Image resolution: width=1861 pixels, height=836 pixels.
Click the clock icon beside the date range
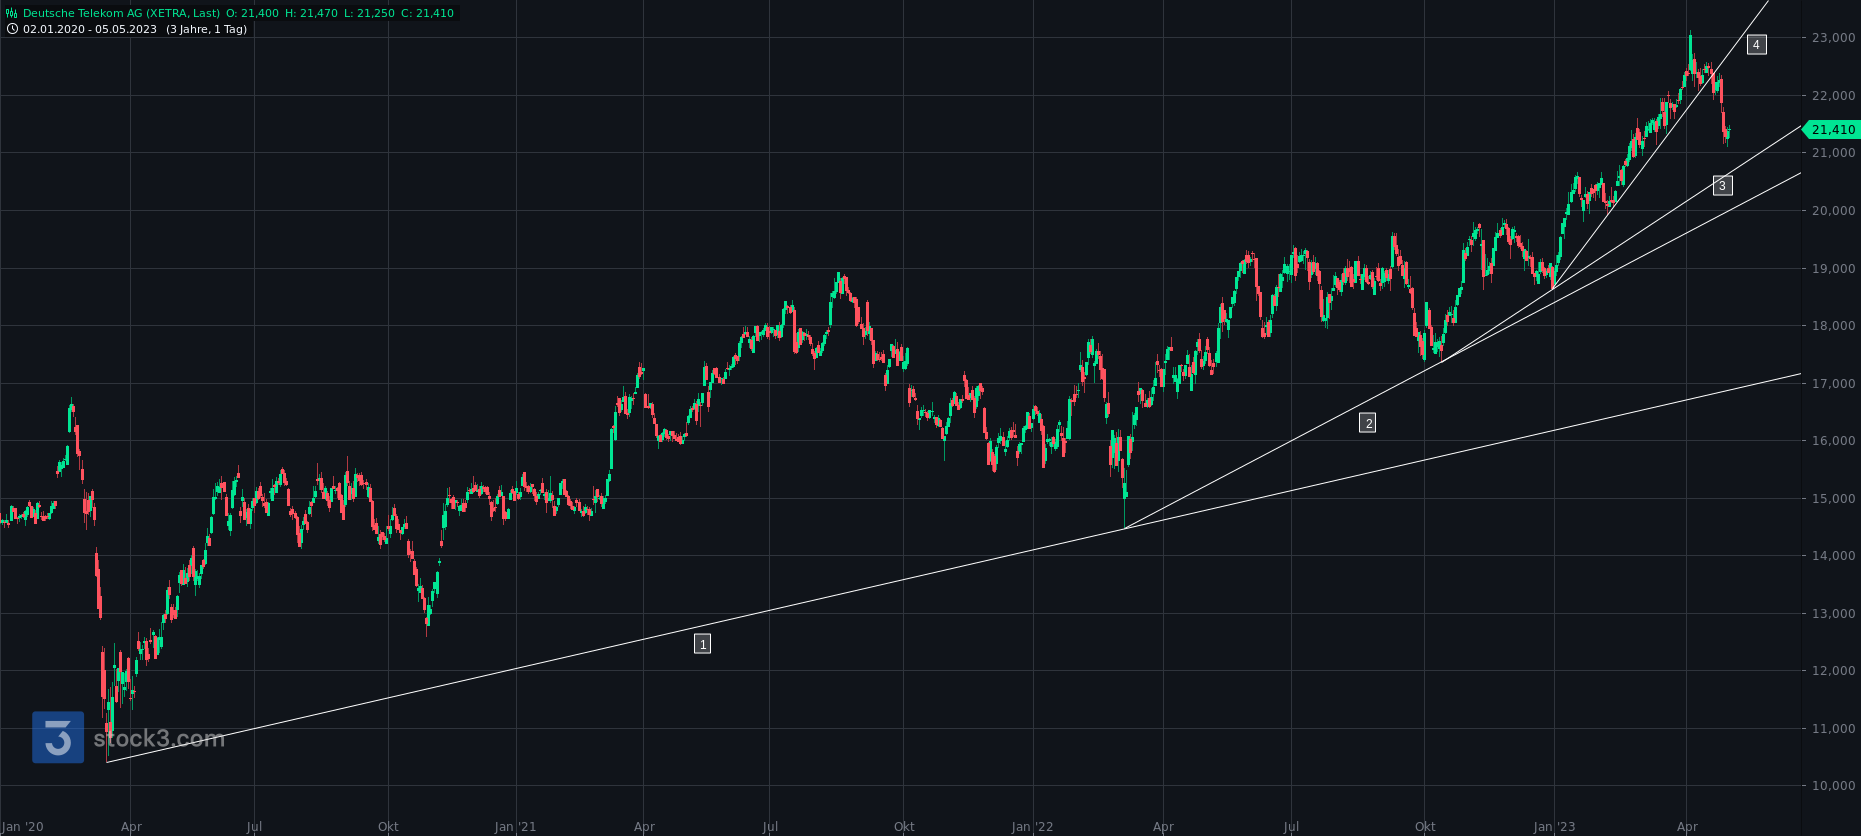click(12, 29)
